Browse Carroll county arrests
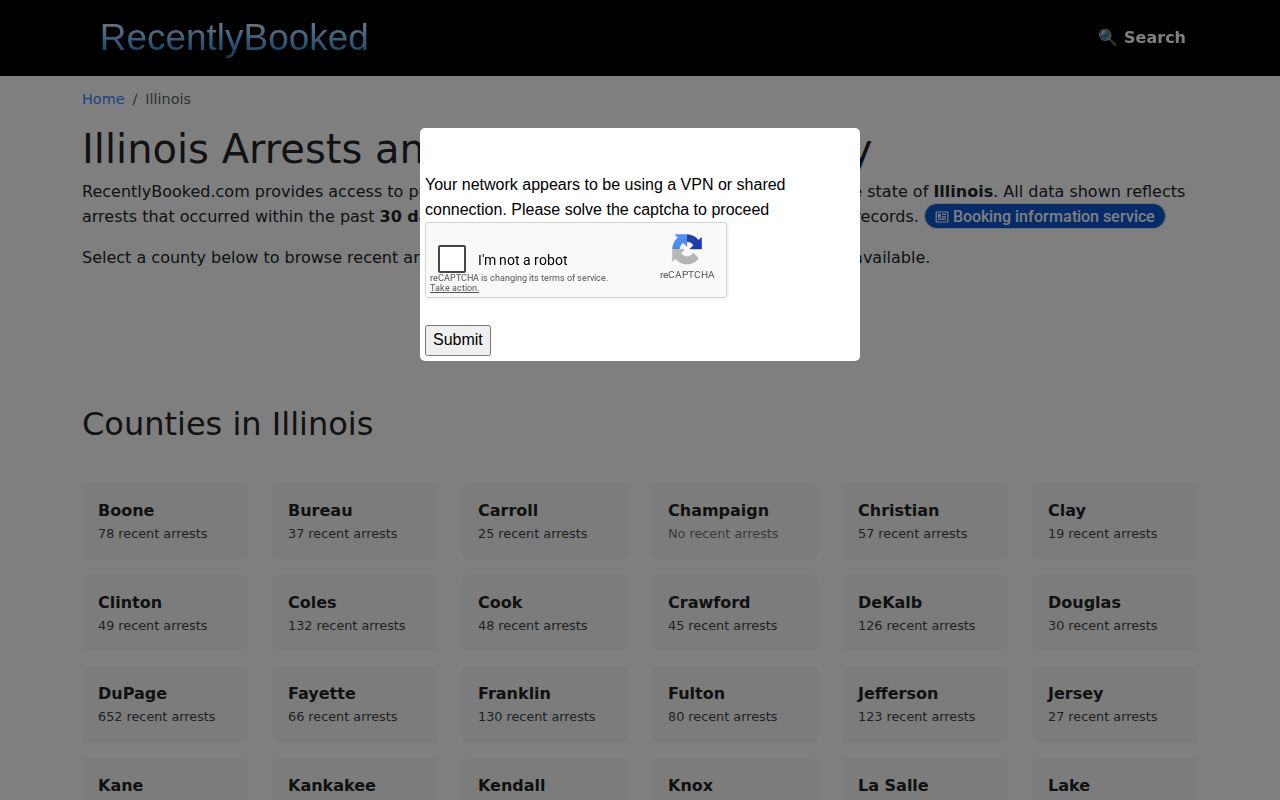 [545, 521]
